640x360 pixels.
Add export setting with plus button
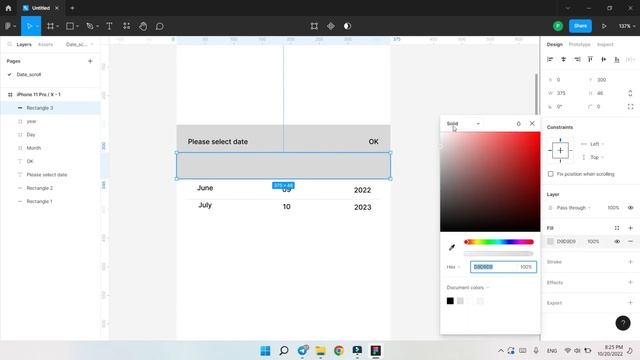coord(630,303)
